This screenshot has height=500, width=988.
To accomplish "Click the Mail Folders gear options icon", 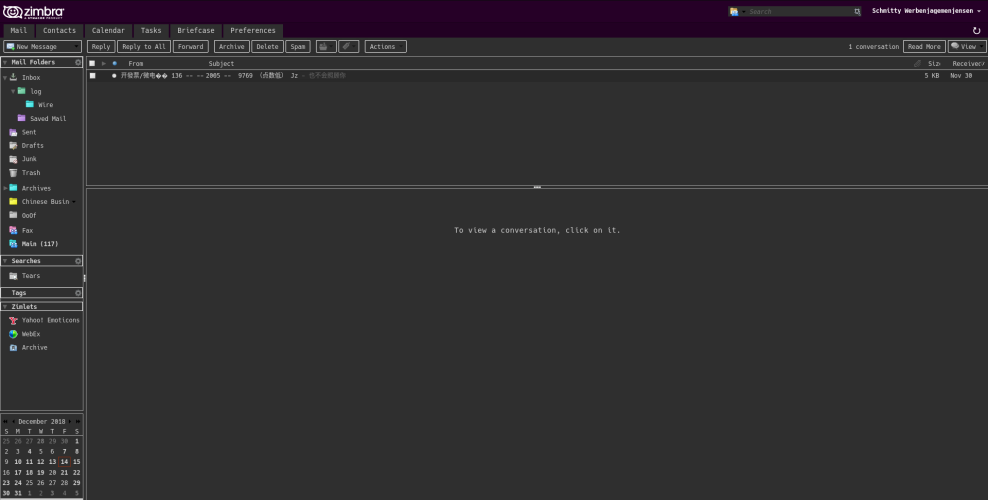I will pos(78,62).
